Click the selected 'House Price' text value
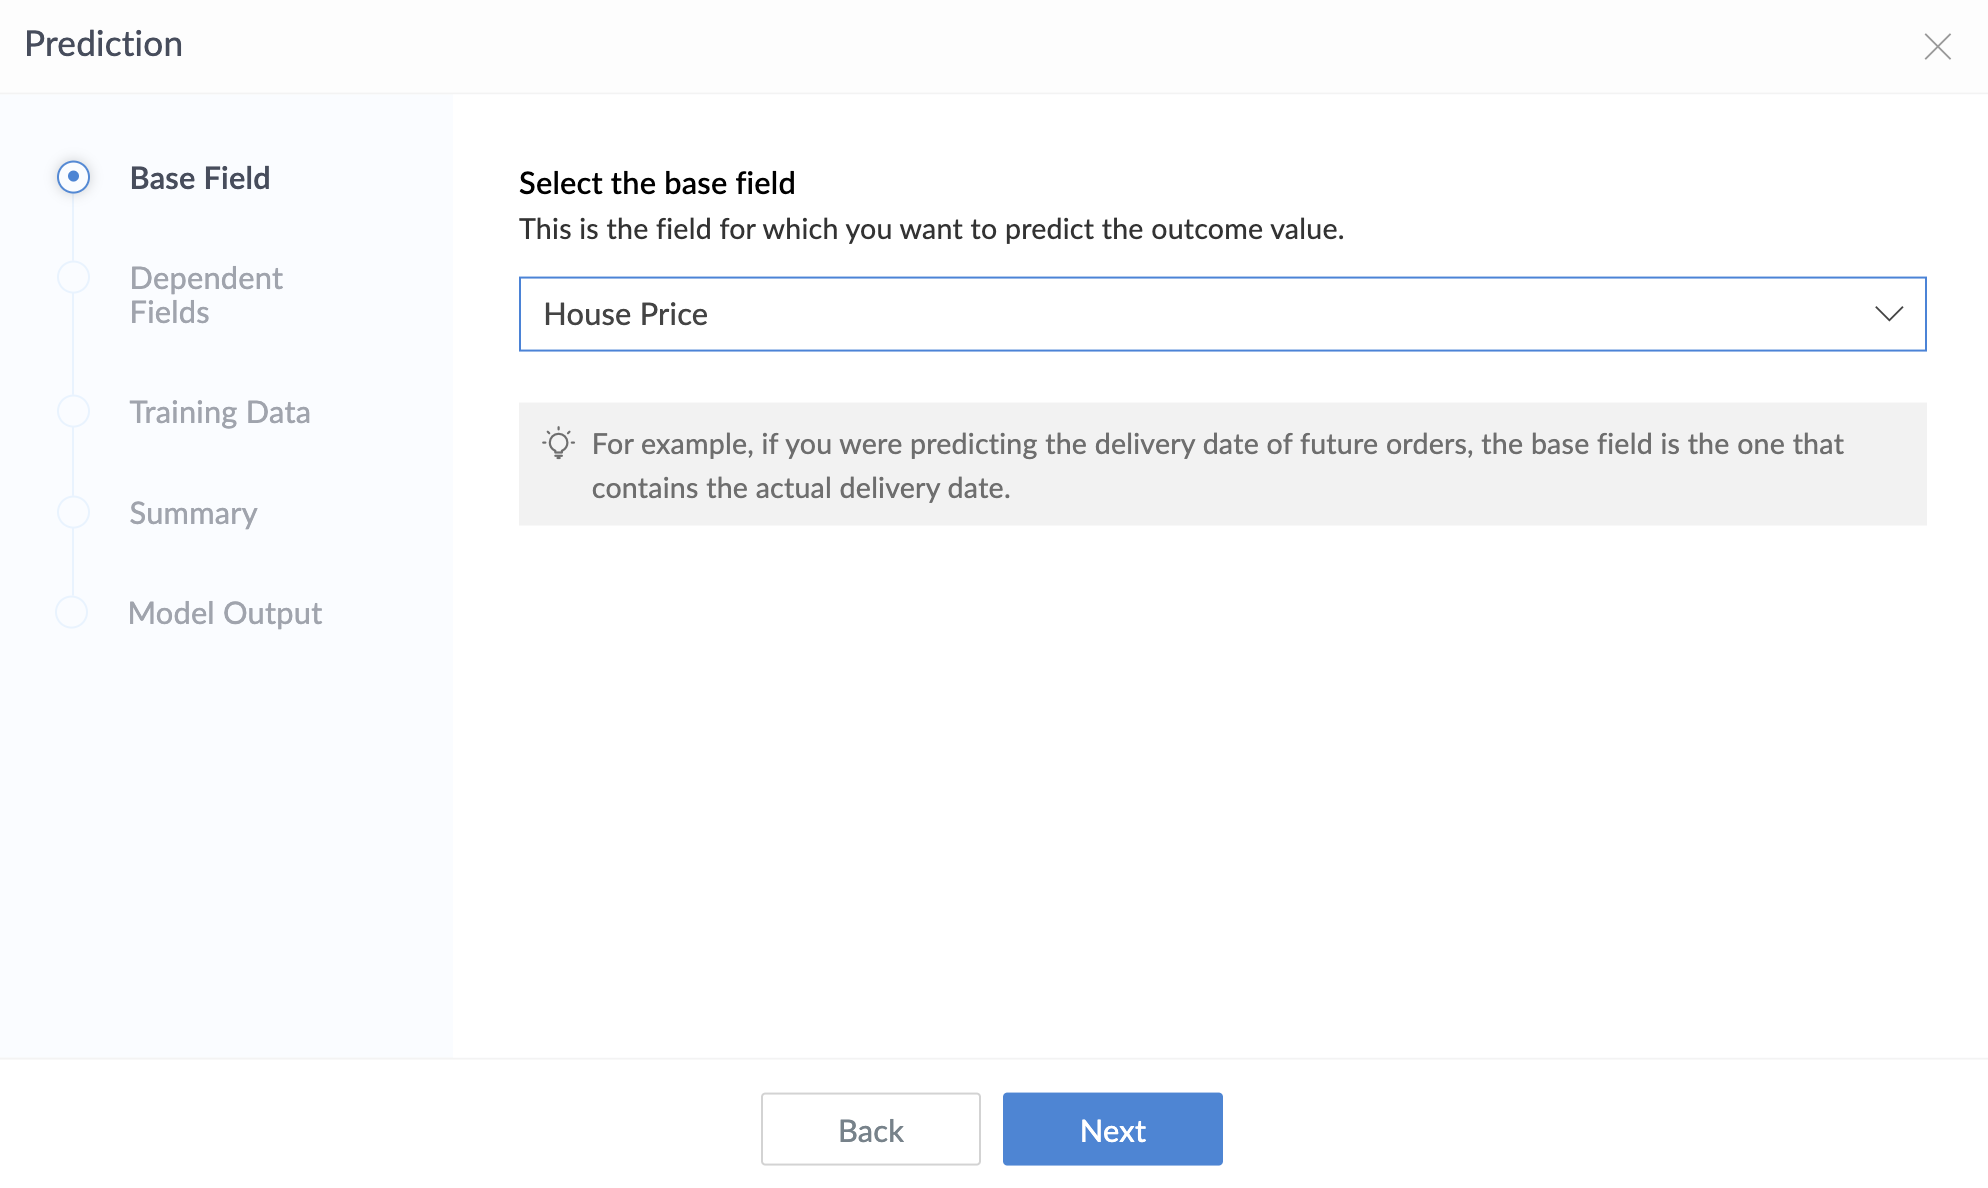 tap(625, 314)
